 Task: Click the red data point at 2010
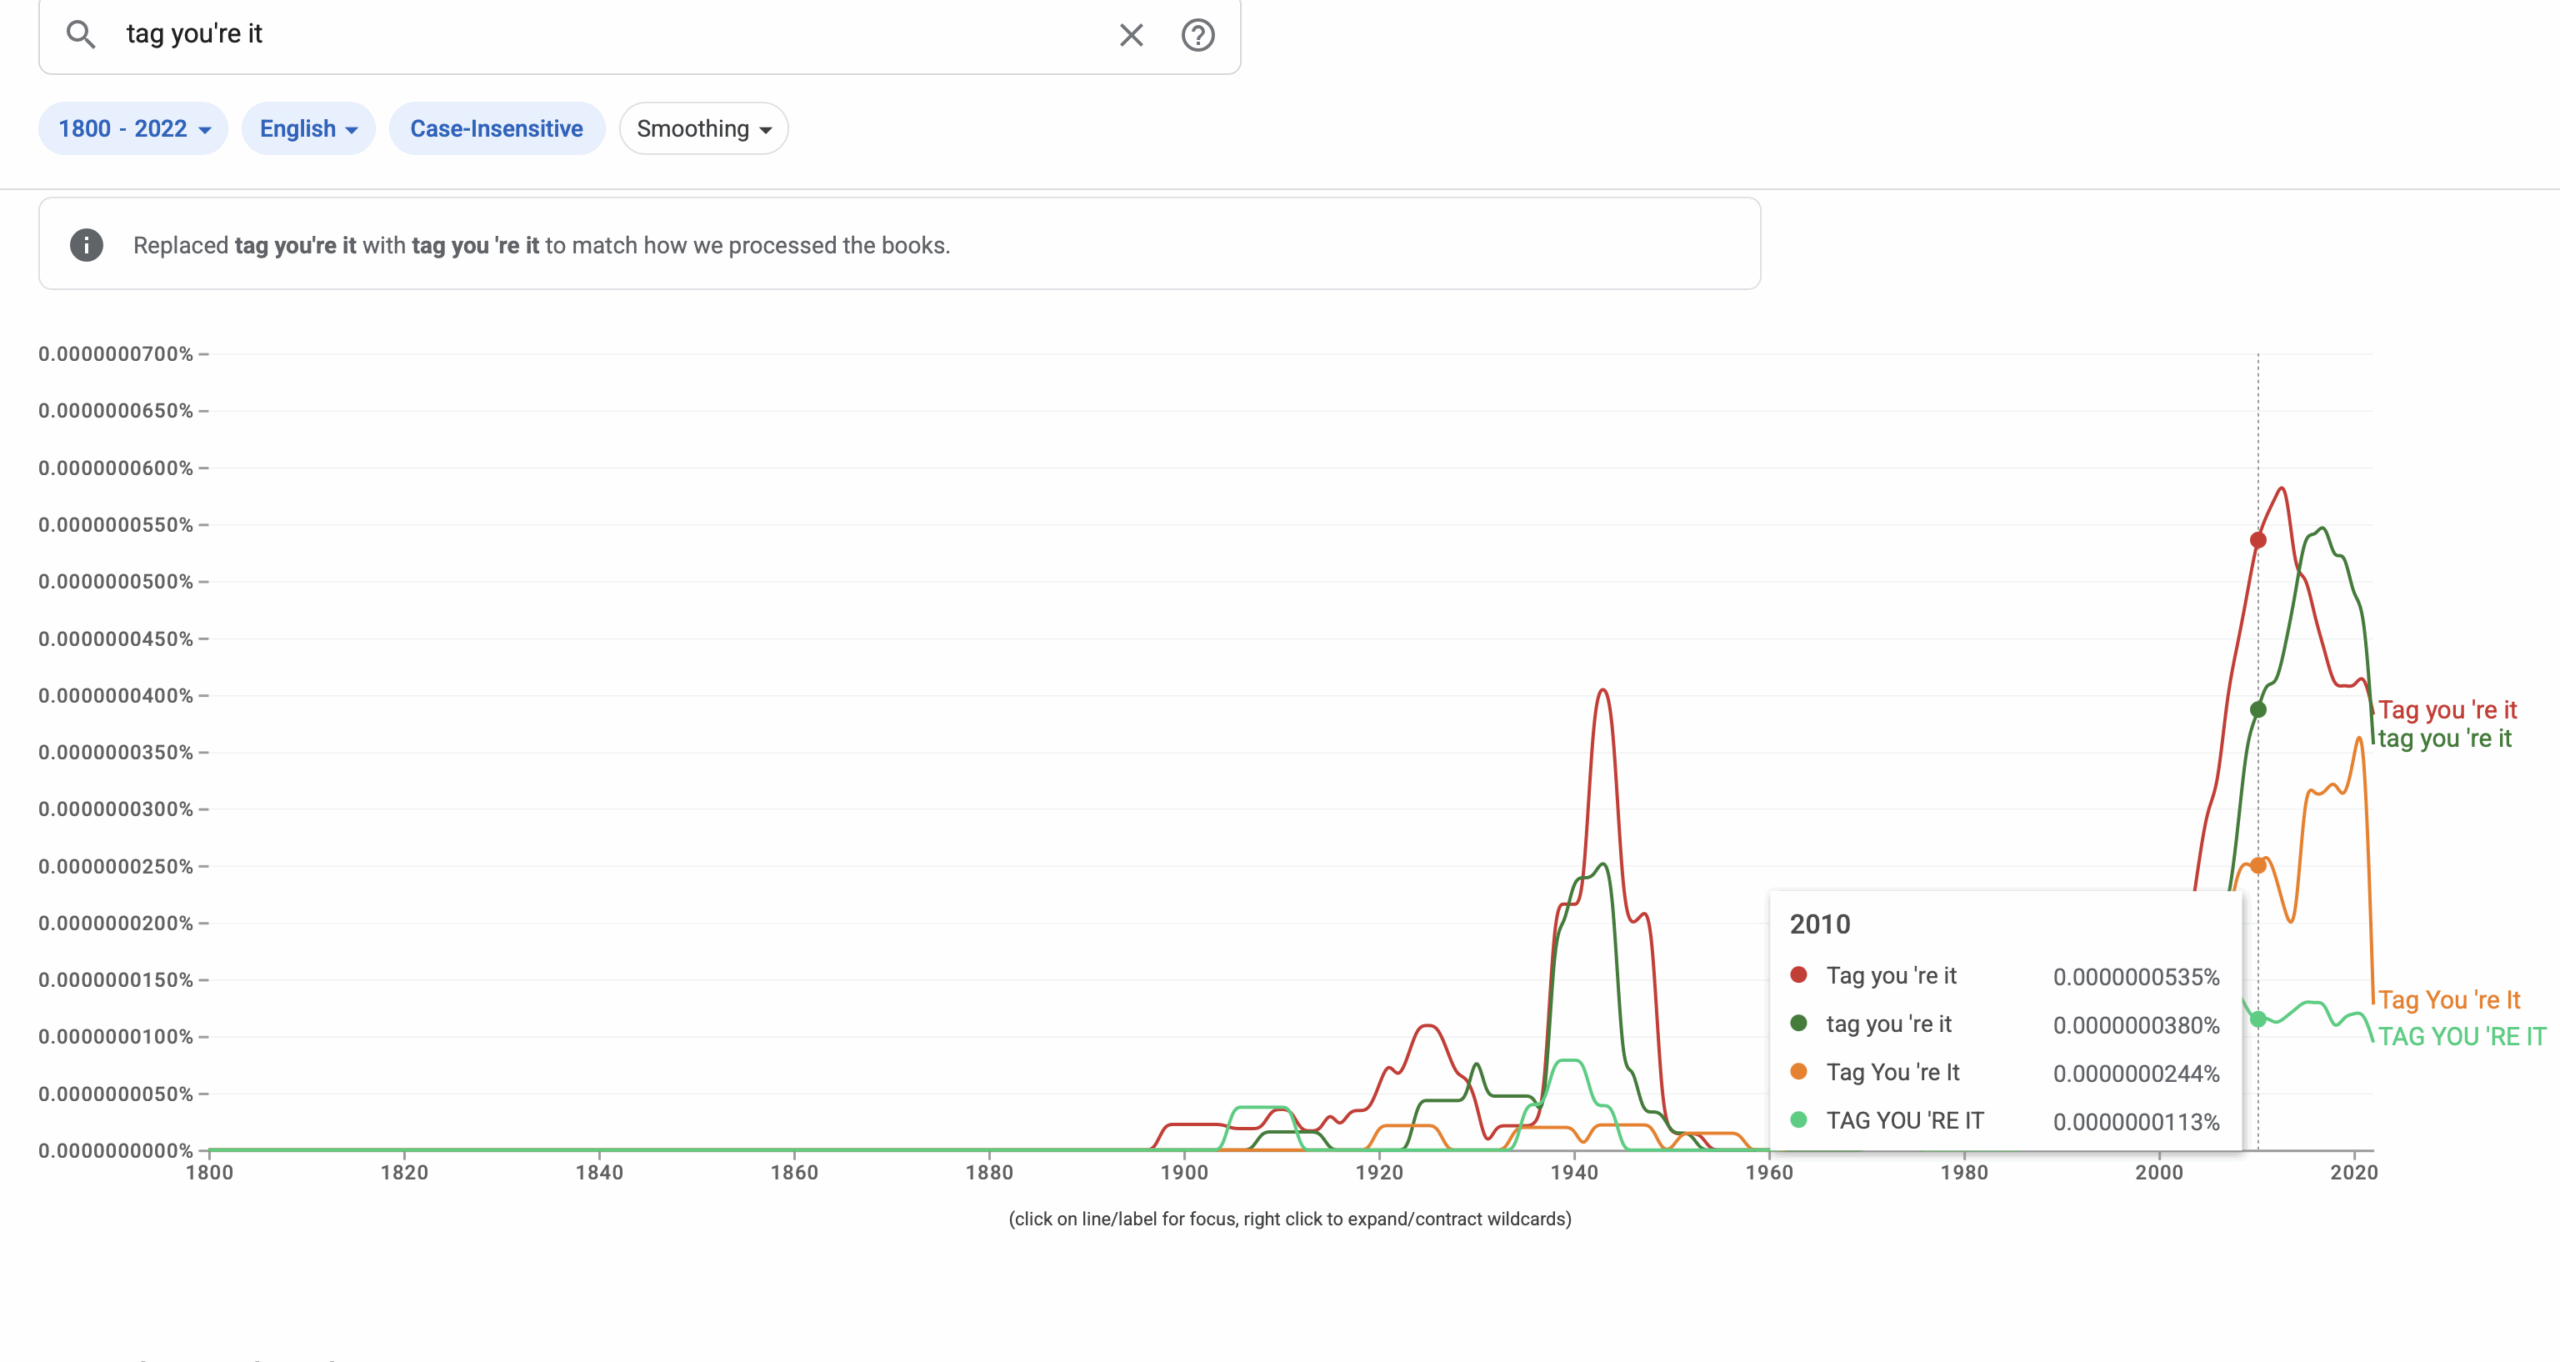pos(2258,540)
